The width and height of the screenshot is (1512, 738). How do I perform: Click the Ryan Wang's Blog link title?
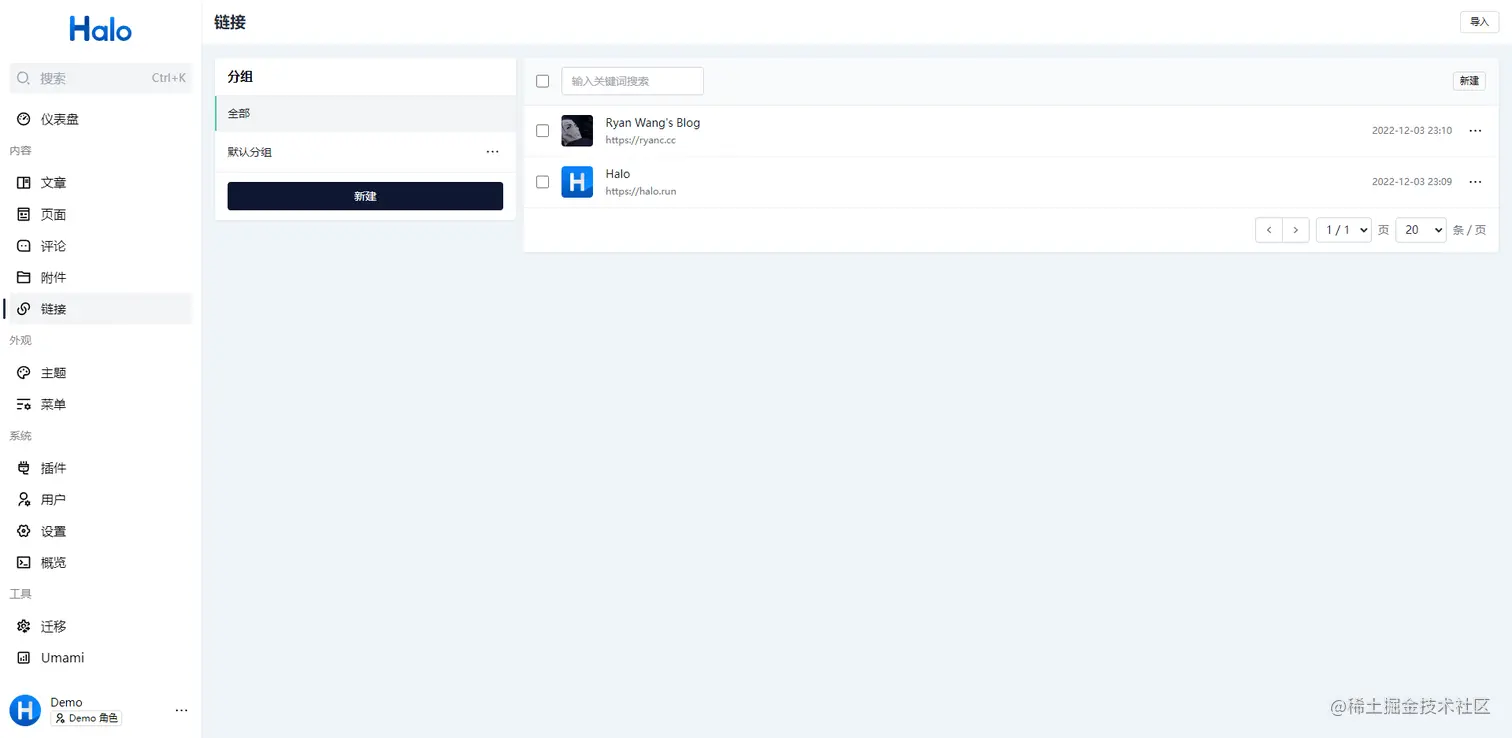pyautogui.click(x=653, y=123)
